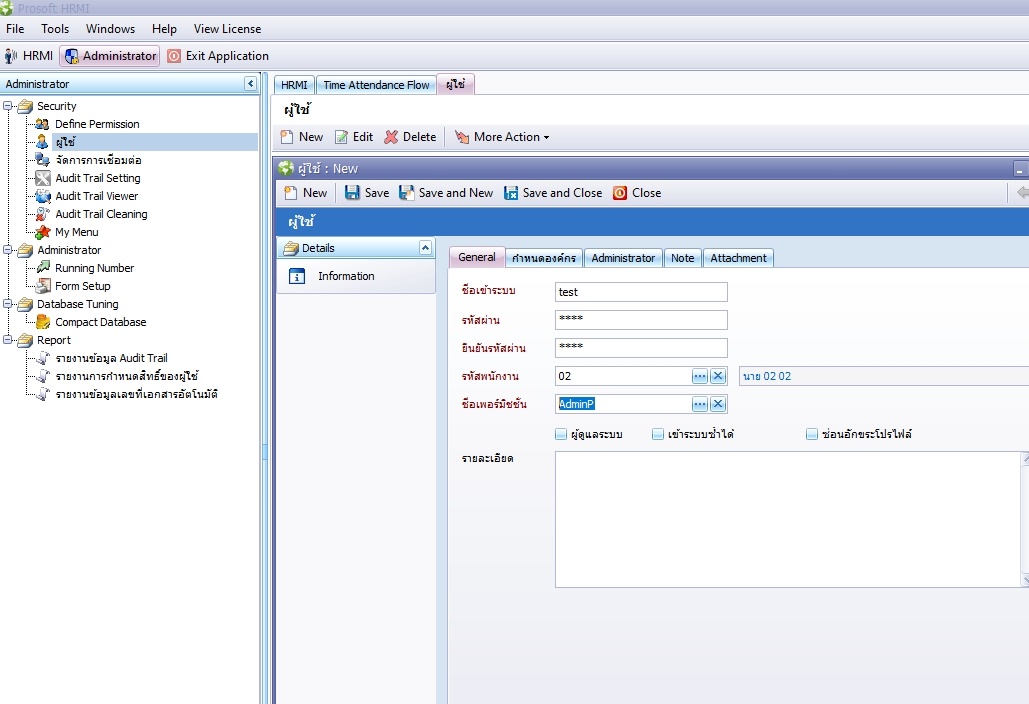Open Audit Trail Setting icon
The height and width of the screenshot is (704, 1029).
43,178
